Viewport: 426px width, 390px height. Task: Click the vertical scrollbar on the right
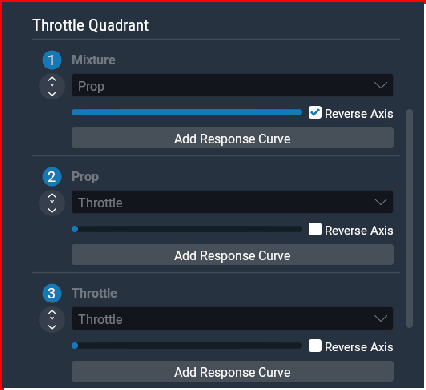pos(409,218)
